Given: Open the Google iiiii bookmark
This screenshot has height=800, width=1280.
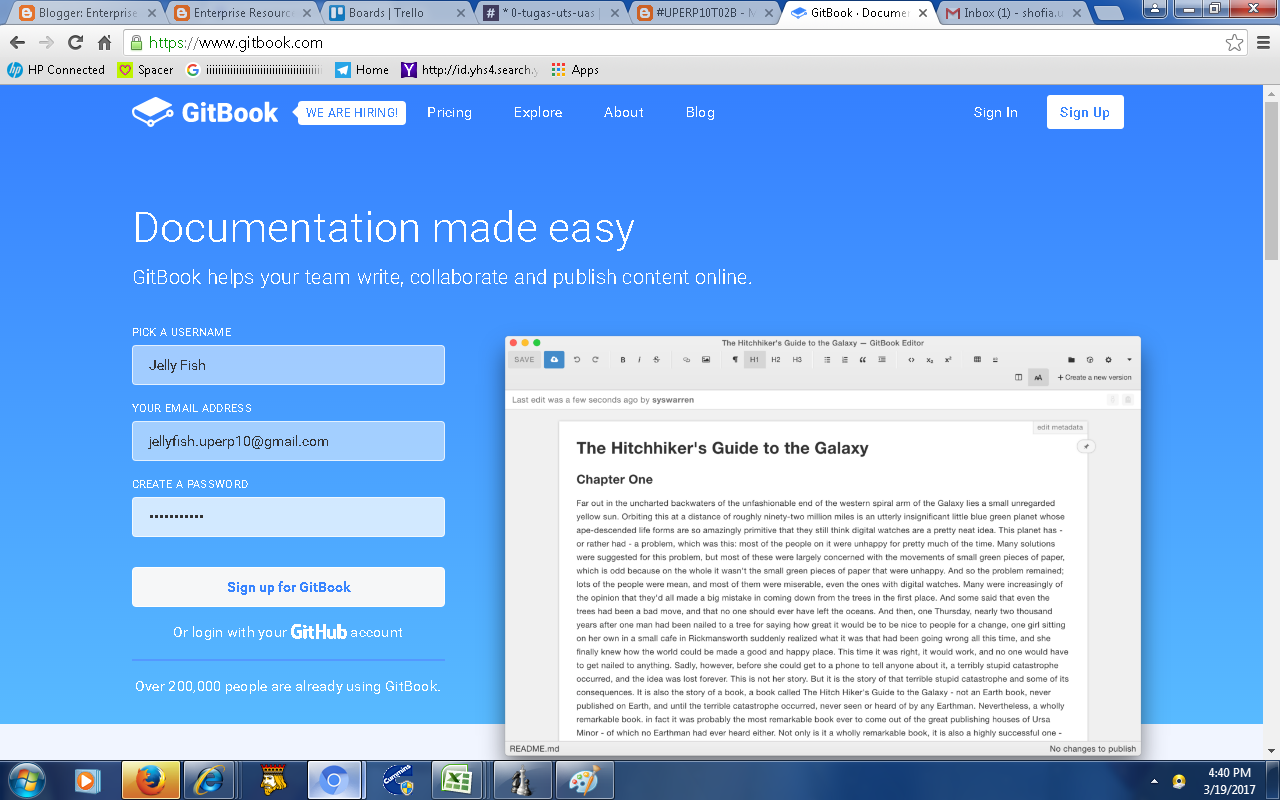Looking at the screenshot, I should pos(254,70).
